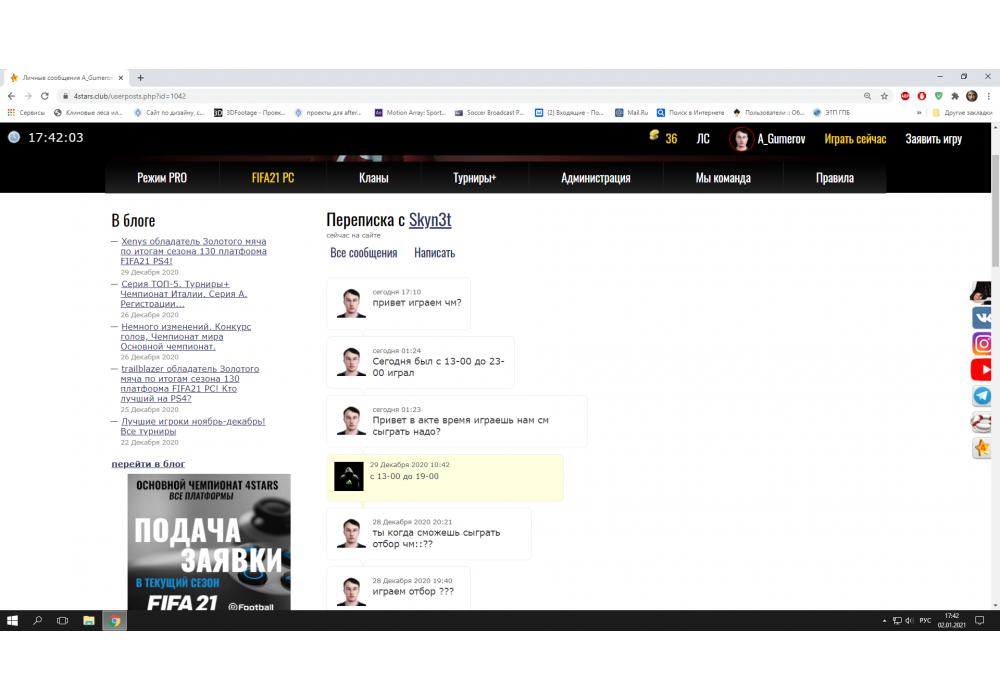
Task: Click the gold coins balance icon
Action: tap(654, 135)
